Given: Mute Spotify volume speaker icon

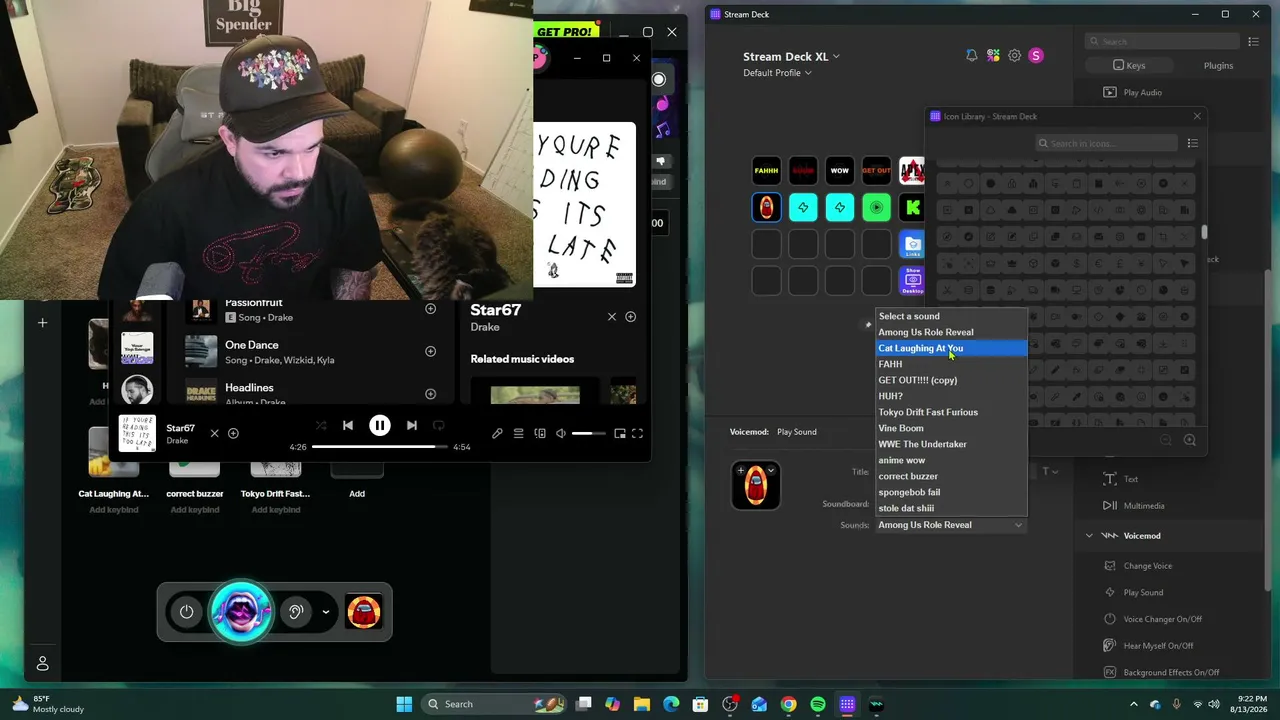Looking at the screenshot, I should [561, 433].
